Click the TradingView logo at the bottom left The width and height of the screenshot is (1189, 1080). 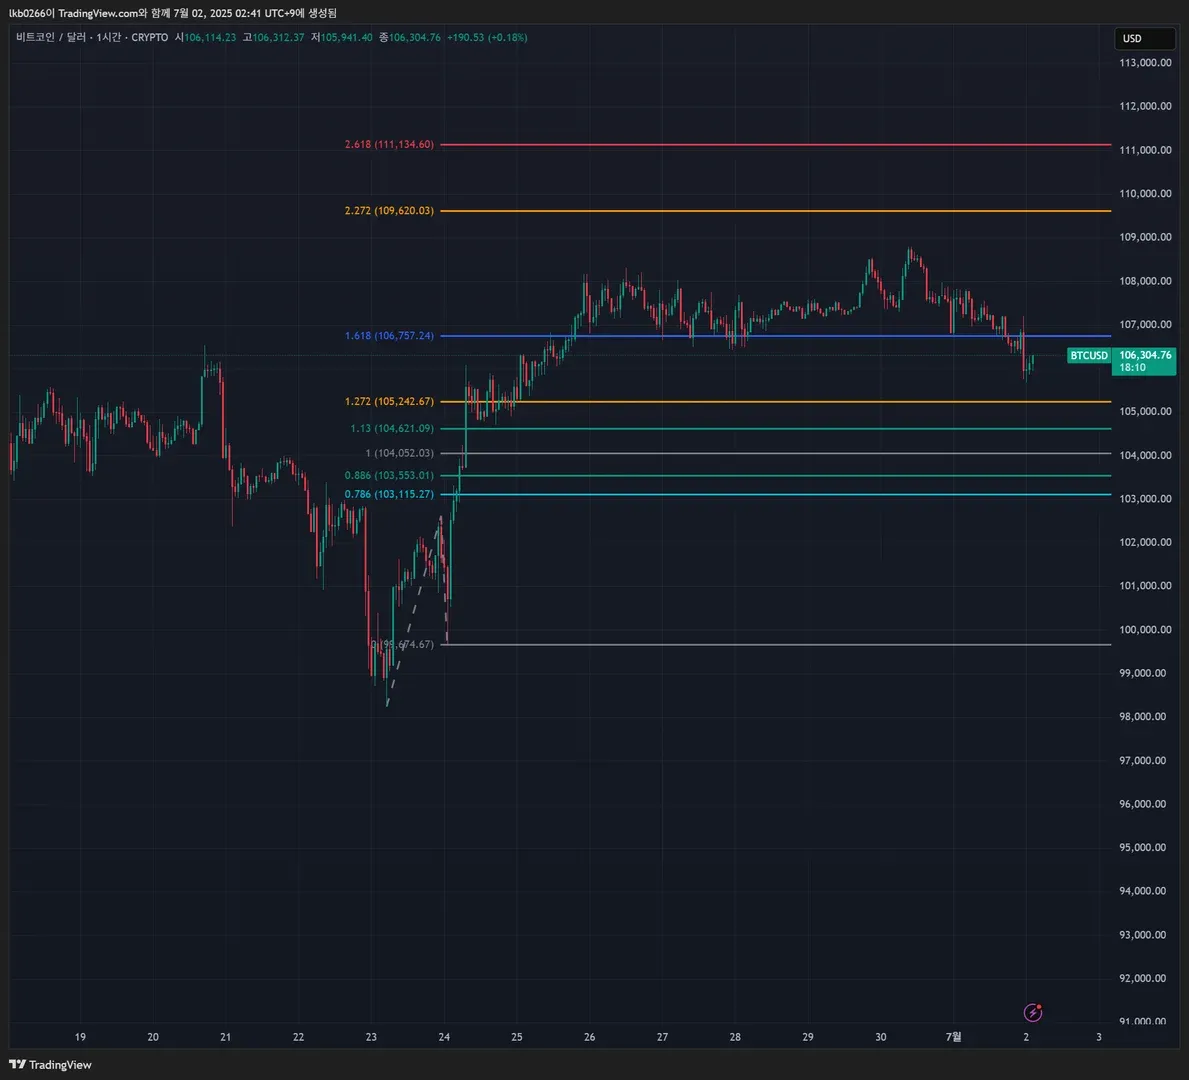tap(50, 1064)
